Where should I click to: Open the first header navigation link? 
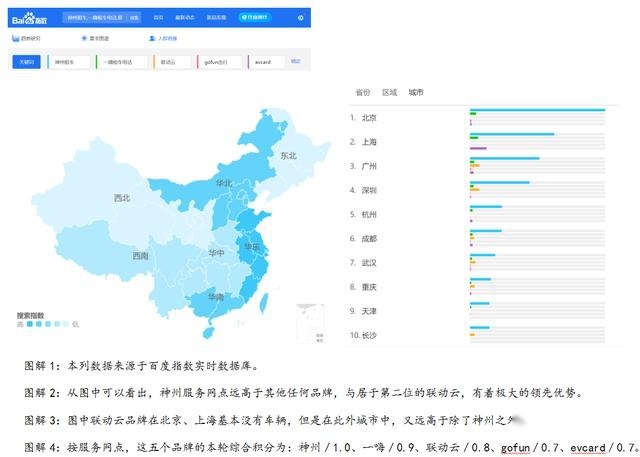(158, 18)
